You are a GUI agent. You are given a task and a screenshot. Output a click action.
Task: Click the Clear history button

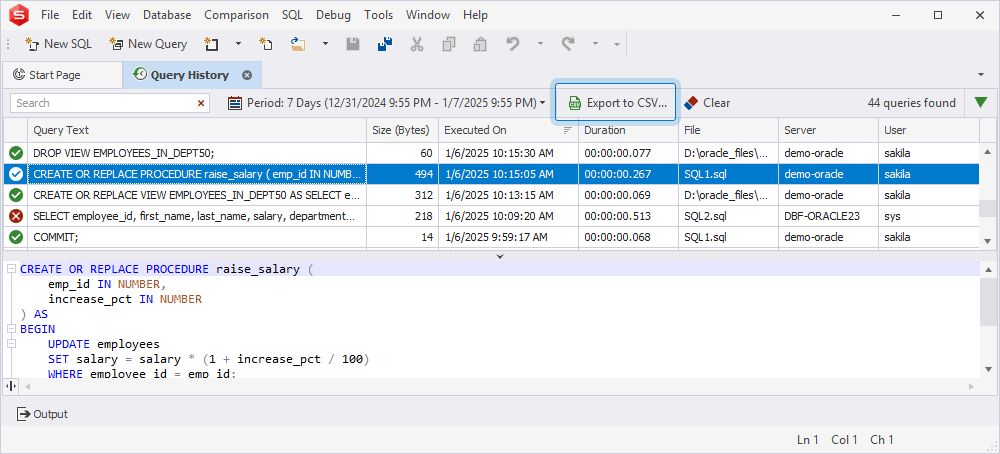point(707,103)
